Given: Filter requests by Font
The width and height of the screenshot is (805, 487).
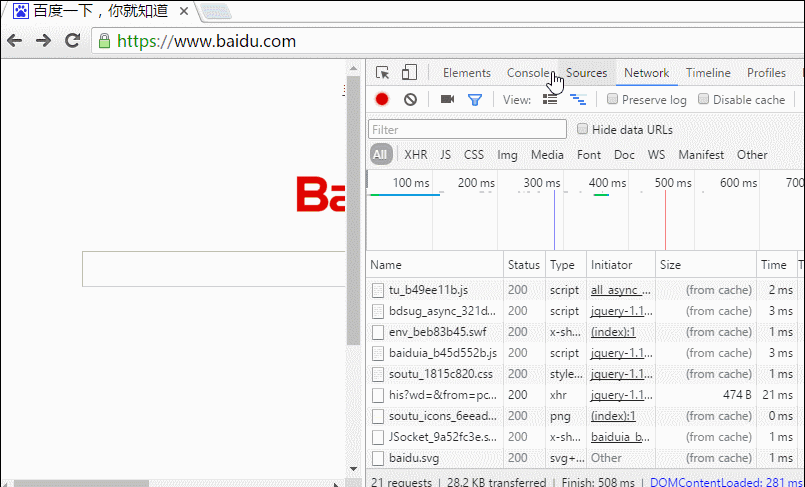Looking at the screenshot, I should click(x=588, y=154).
